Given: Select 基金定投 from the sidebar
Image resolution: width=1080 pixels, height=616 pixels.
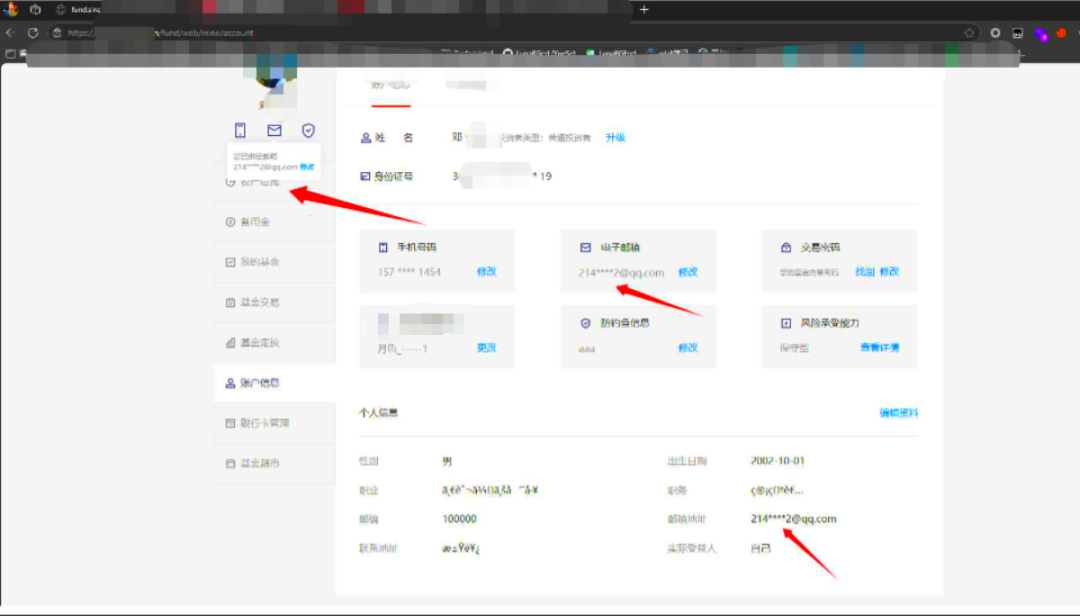Looking at the screenshot, I should tap(258, 342).
